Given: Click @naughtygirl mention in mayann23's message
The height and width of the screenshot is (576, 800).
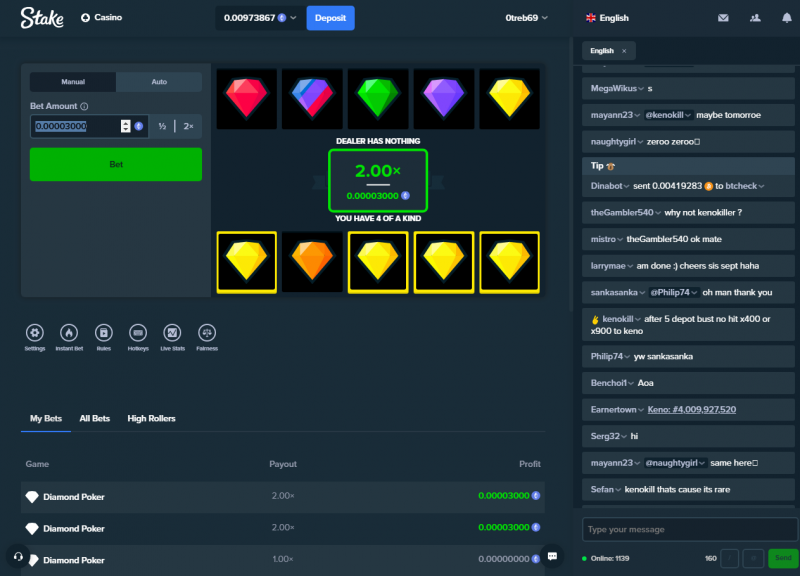Looking at the screenshot, I should click(675, 463).
